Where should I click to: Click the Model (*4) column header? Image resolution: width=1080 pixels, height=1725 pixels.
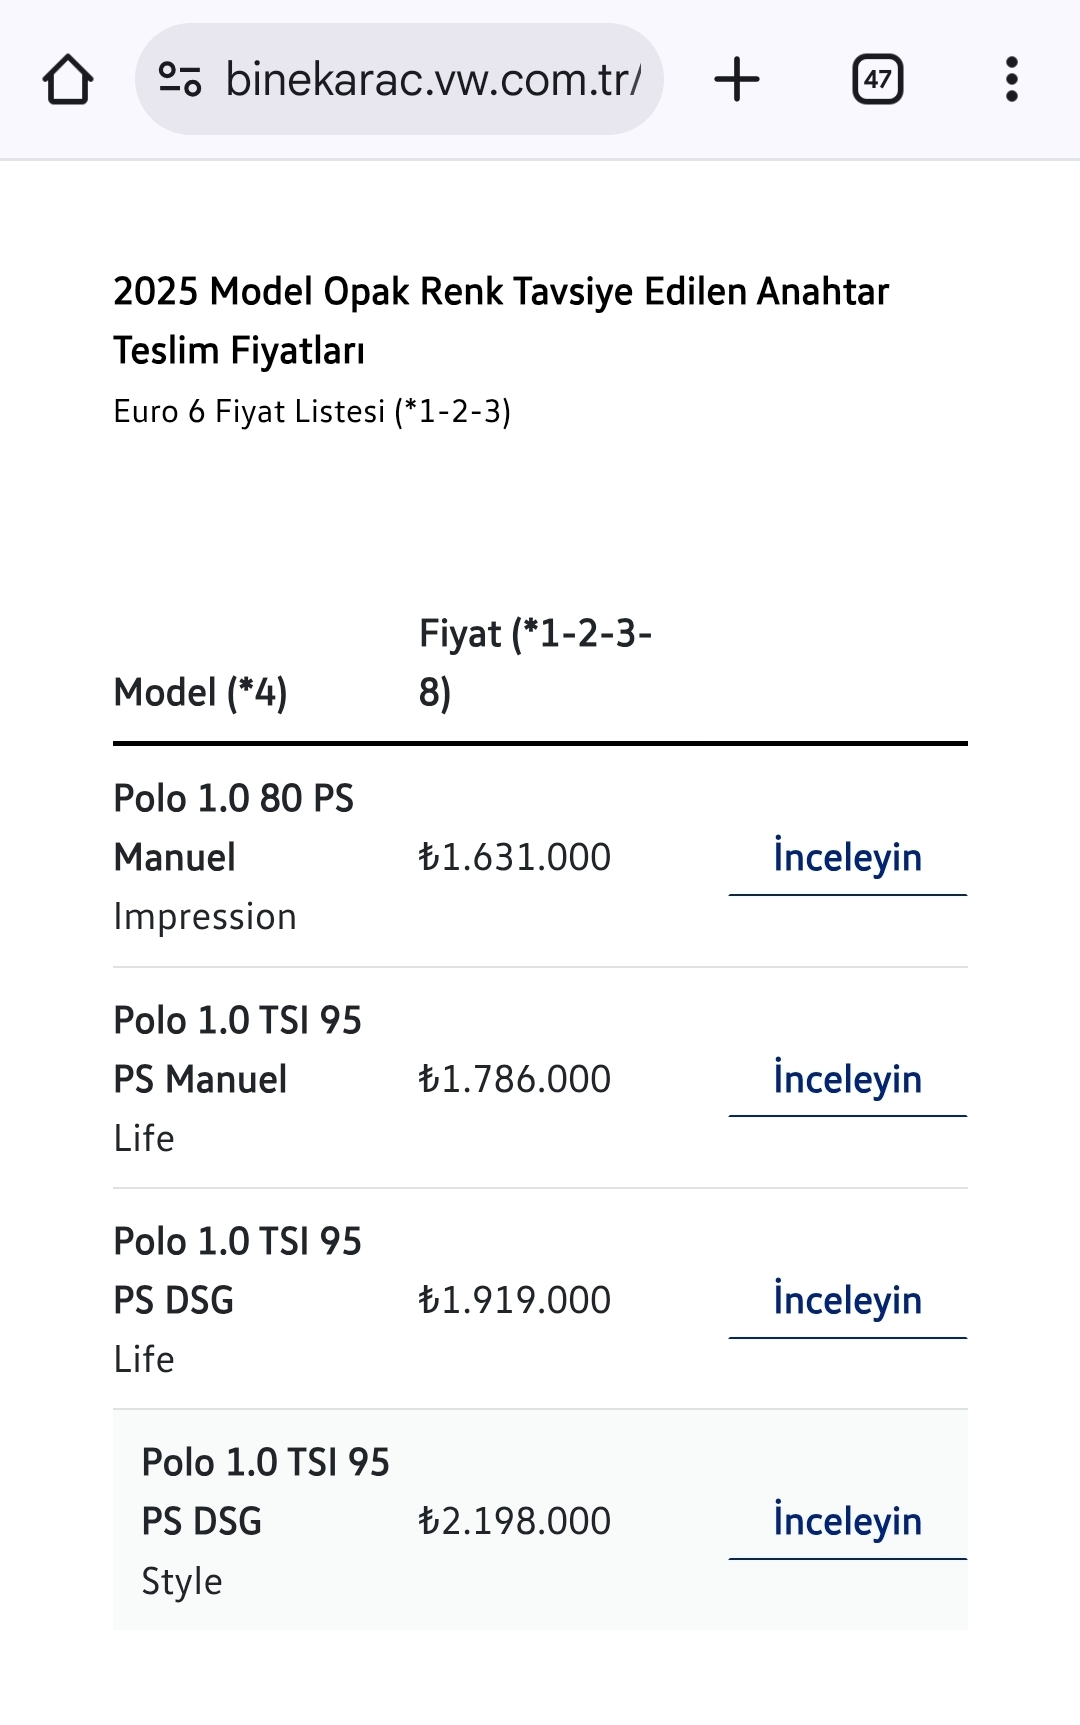pos(201,693)
